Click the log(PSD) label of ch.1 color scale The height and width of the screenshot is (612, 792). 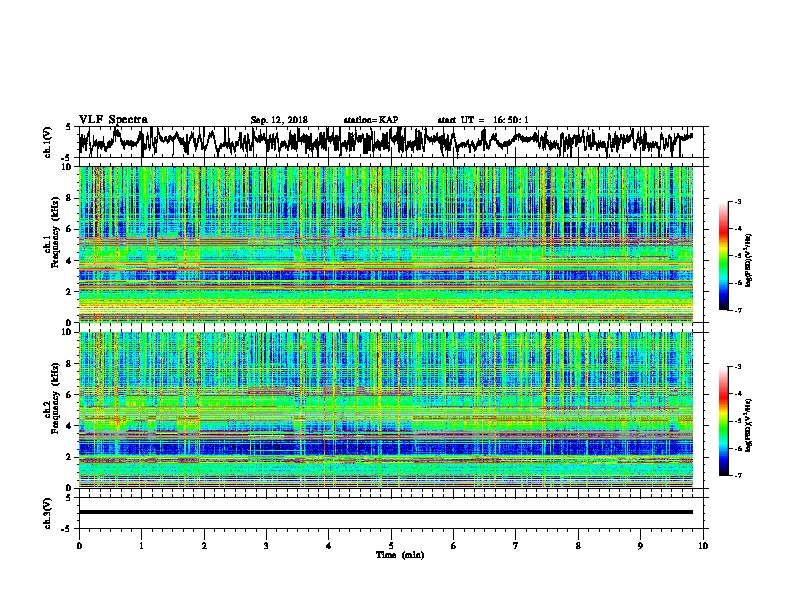click(x=748, y=261)
